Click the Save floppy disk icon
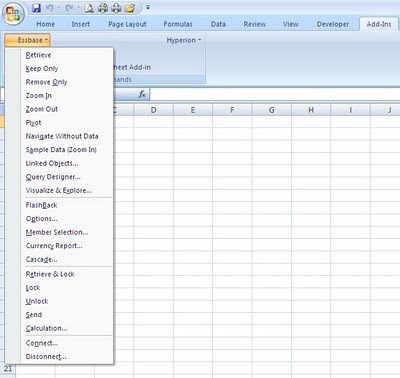The height and width of the screenshot is (378, 400). 36,8
